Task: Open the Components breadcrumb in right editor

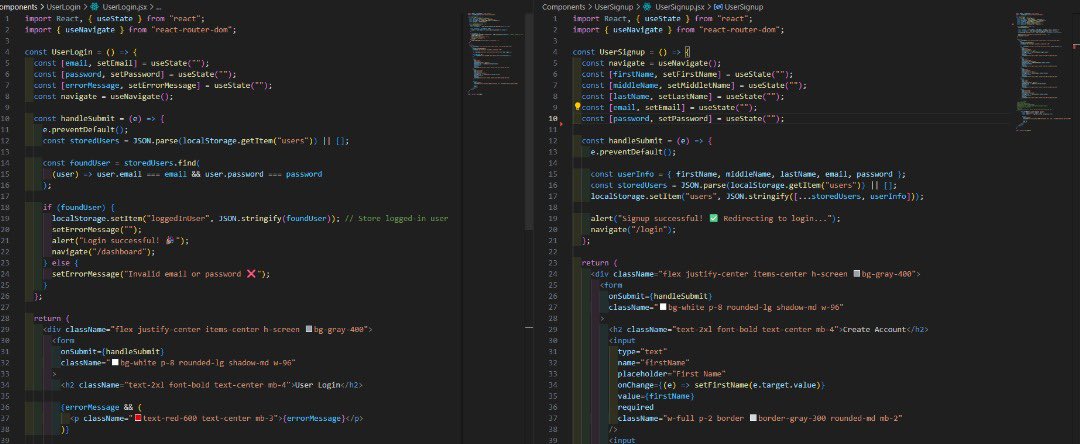Action: (x=565, y=6)
